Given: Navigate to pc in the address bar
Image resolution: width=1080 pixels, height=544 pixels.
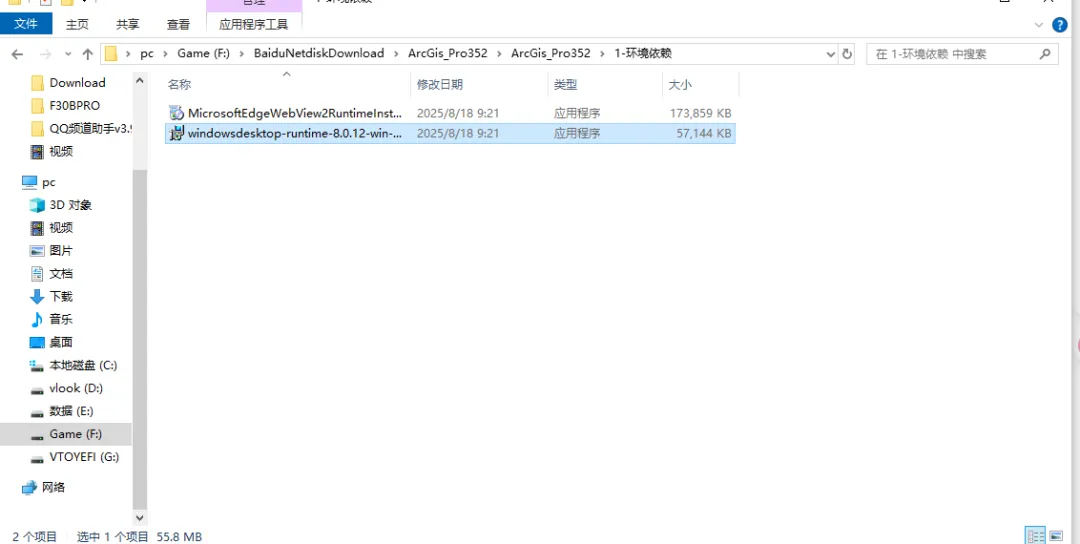Looking at the screenshot, I should coord(147,53).
